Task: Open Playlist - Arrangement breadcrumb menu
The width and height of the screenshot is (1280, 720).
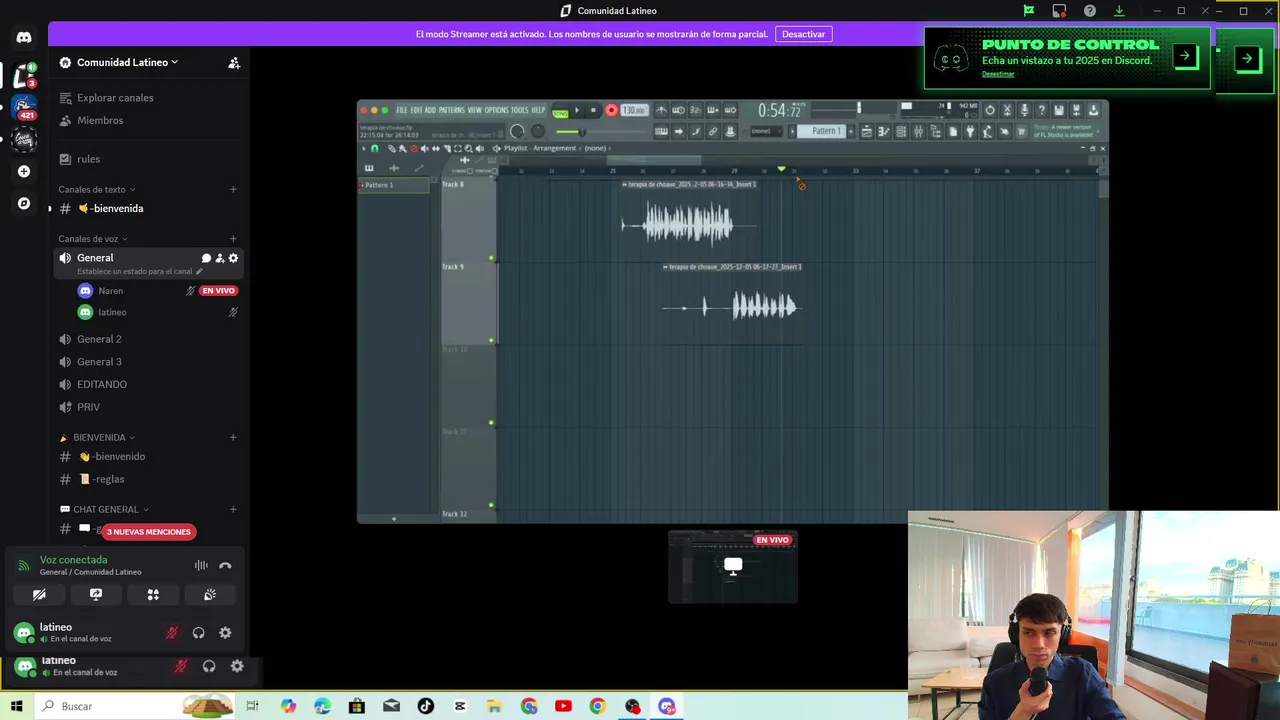Action: pos(540,148)
